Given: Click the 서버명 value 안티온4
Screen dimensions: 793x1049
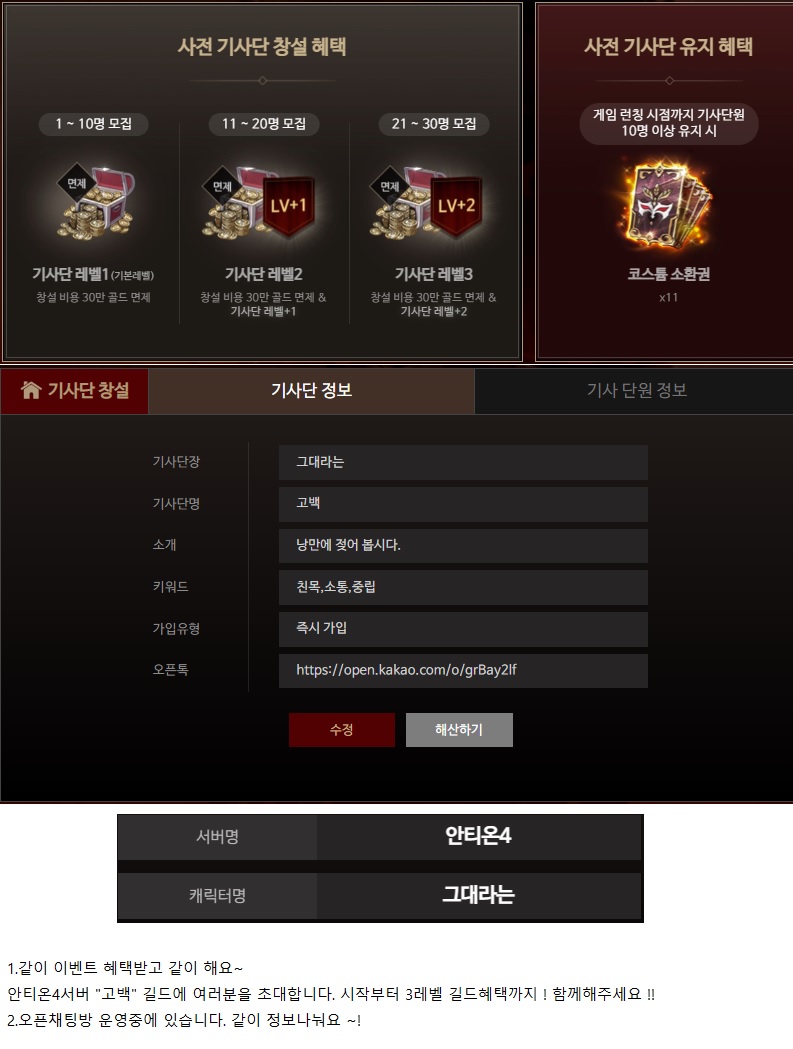Looking at the screenshot, I should point(478,836).
